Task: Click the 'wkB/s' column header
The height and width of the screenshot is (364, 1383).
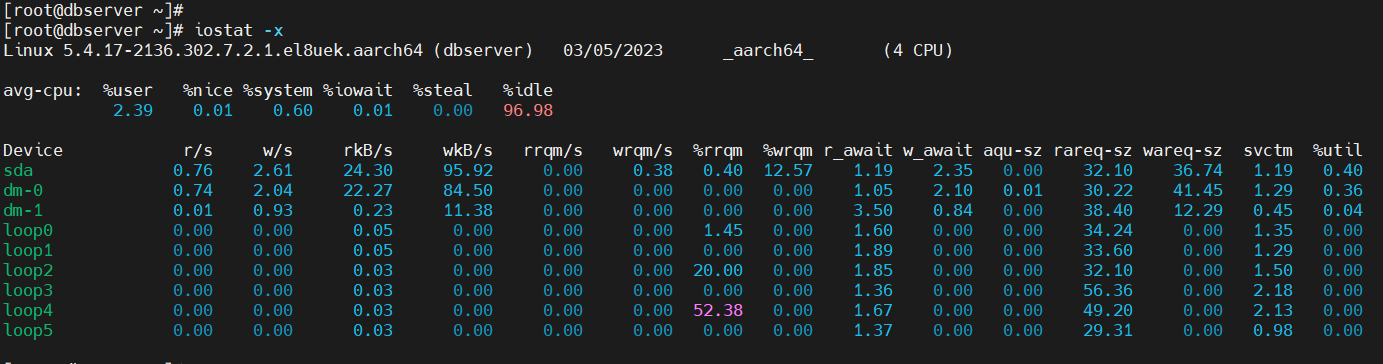Action: pyautogui.click(x=468, y=150)
